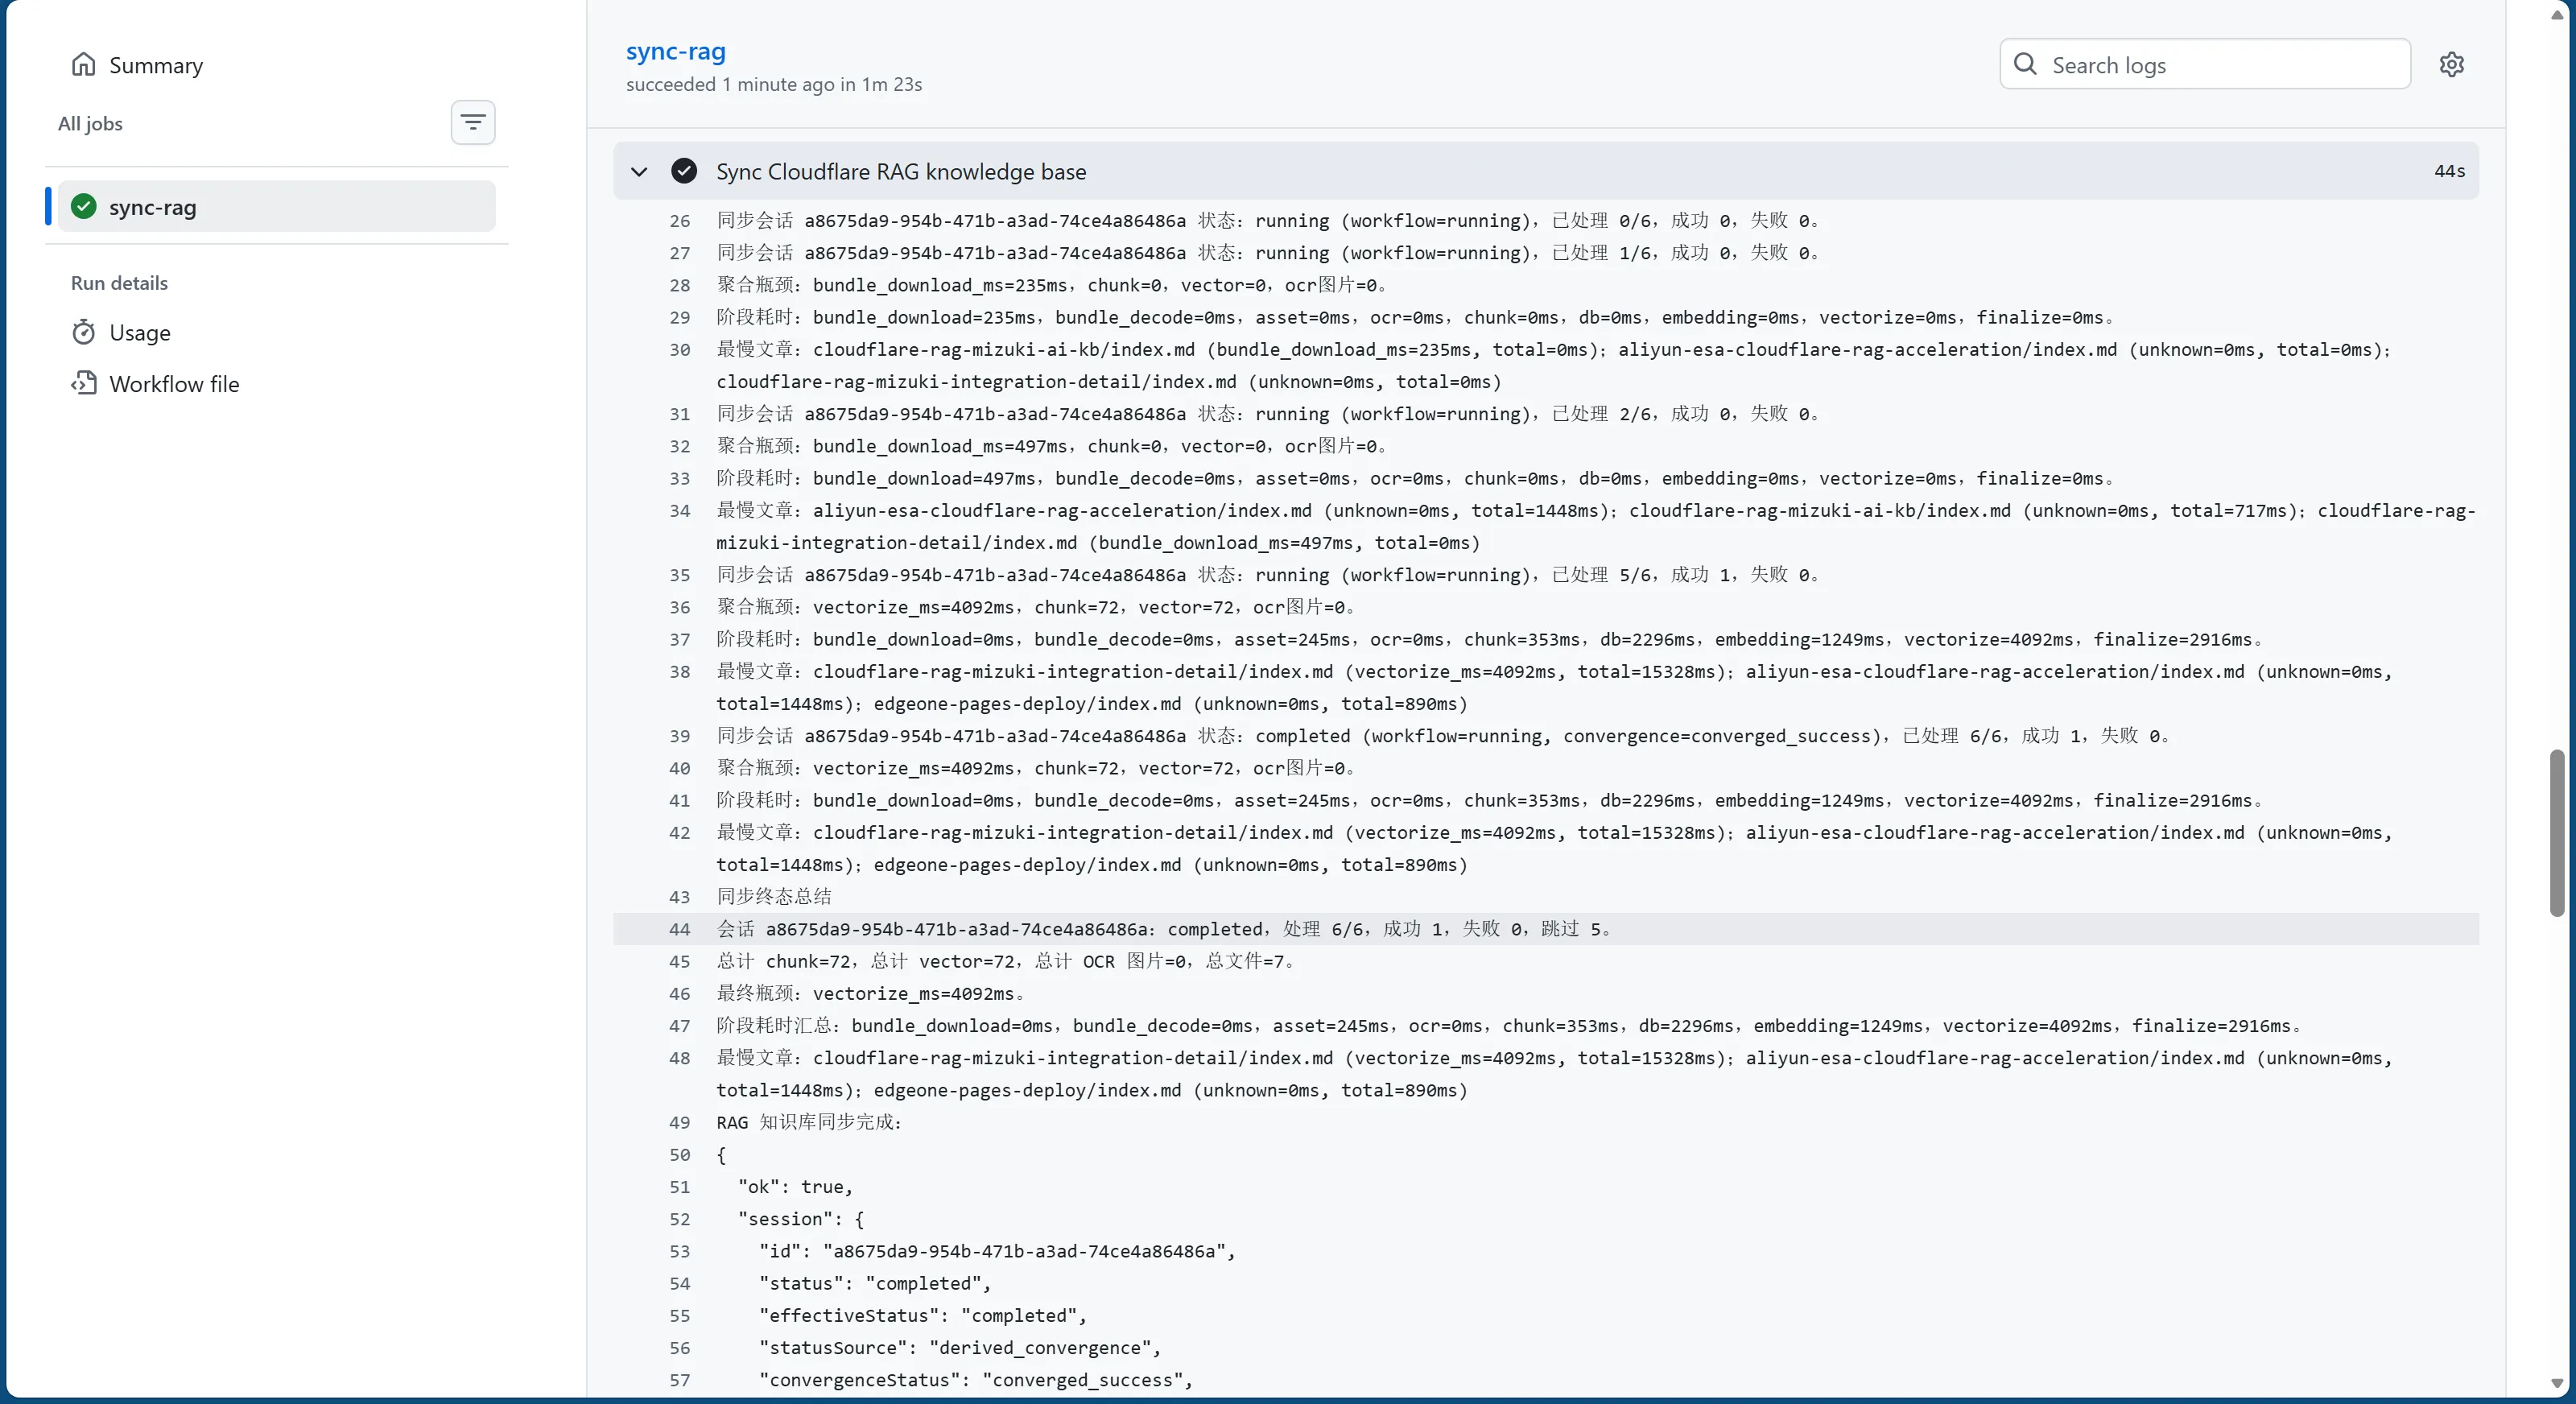Select log line number 36
The width and height of the screenshot is (2576, 1404).
680,607
